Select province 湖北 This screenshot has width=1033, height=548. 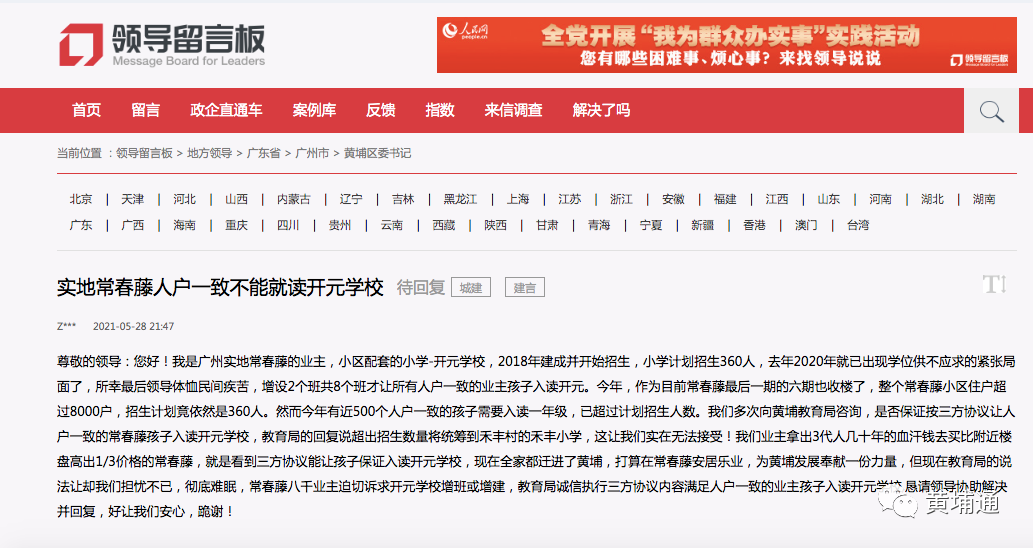click(932, 199)
